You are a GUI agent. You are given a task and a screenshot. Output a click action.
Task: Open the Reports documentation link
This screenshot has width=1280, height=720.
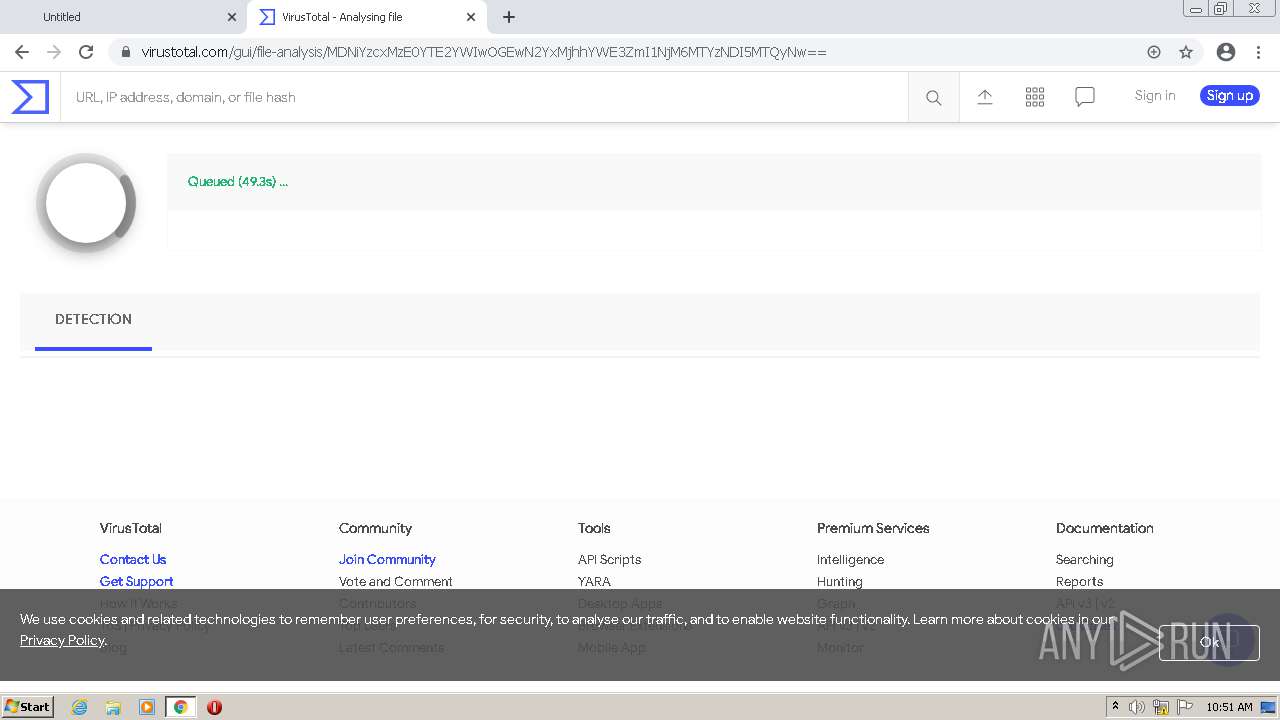tap(1079, 582)
